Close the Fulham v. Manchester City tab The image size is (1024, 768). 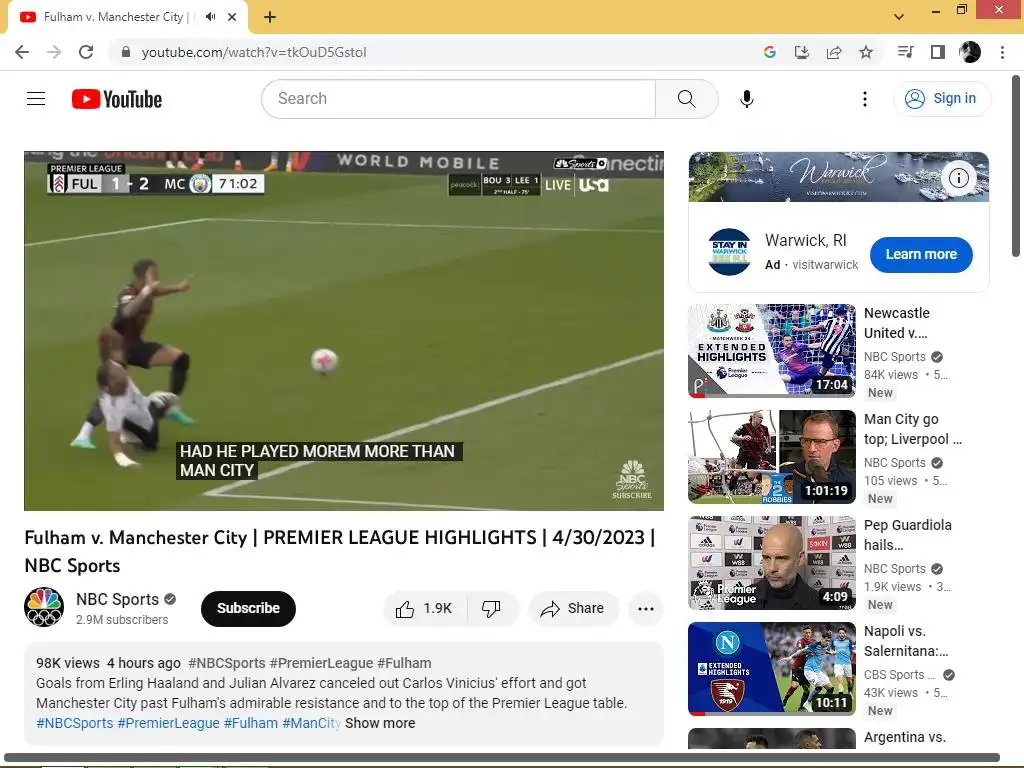232,17
